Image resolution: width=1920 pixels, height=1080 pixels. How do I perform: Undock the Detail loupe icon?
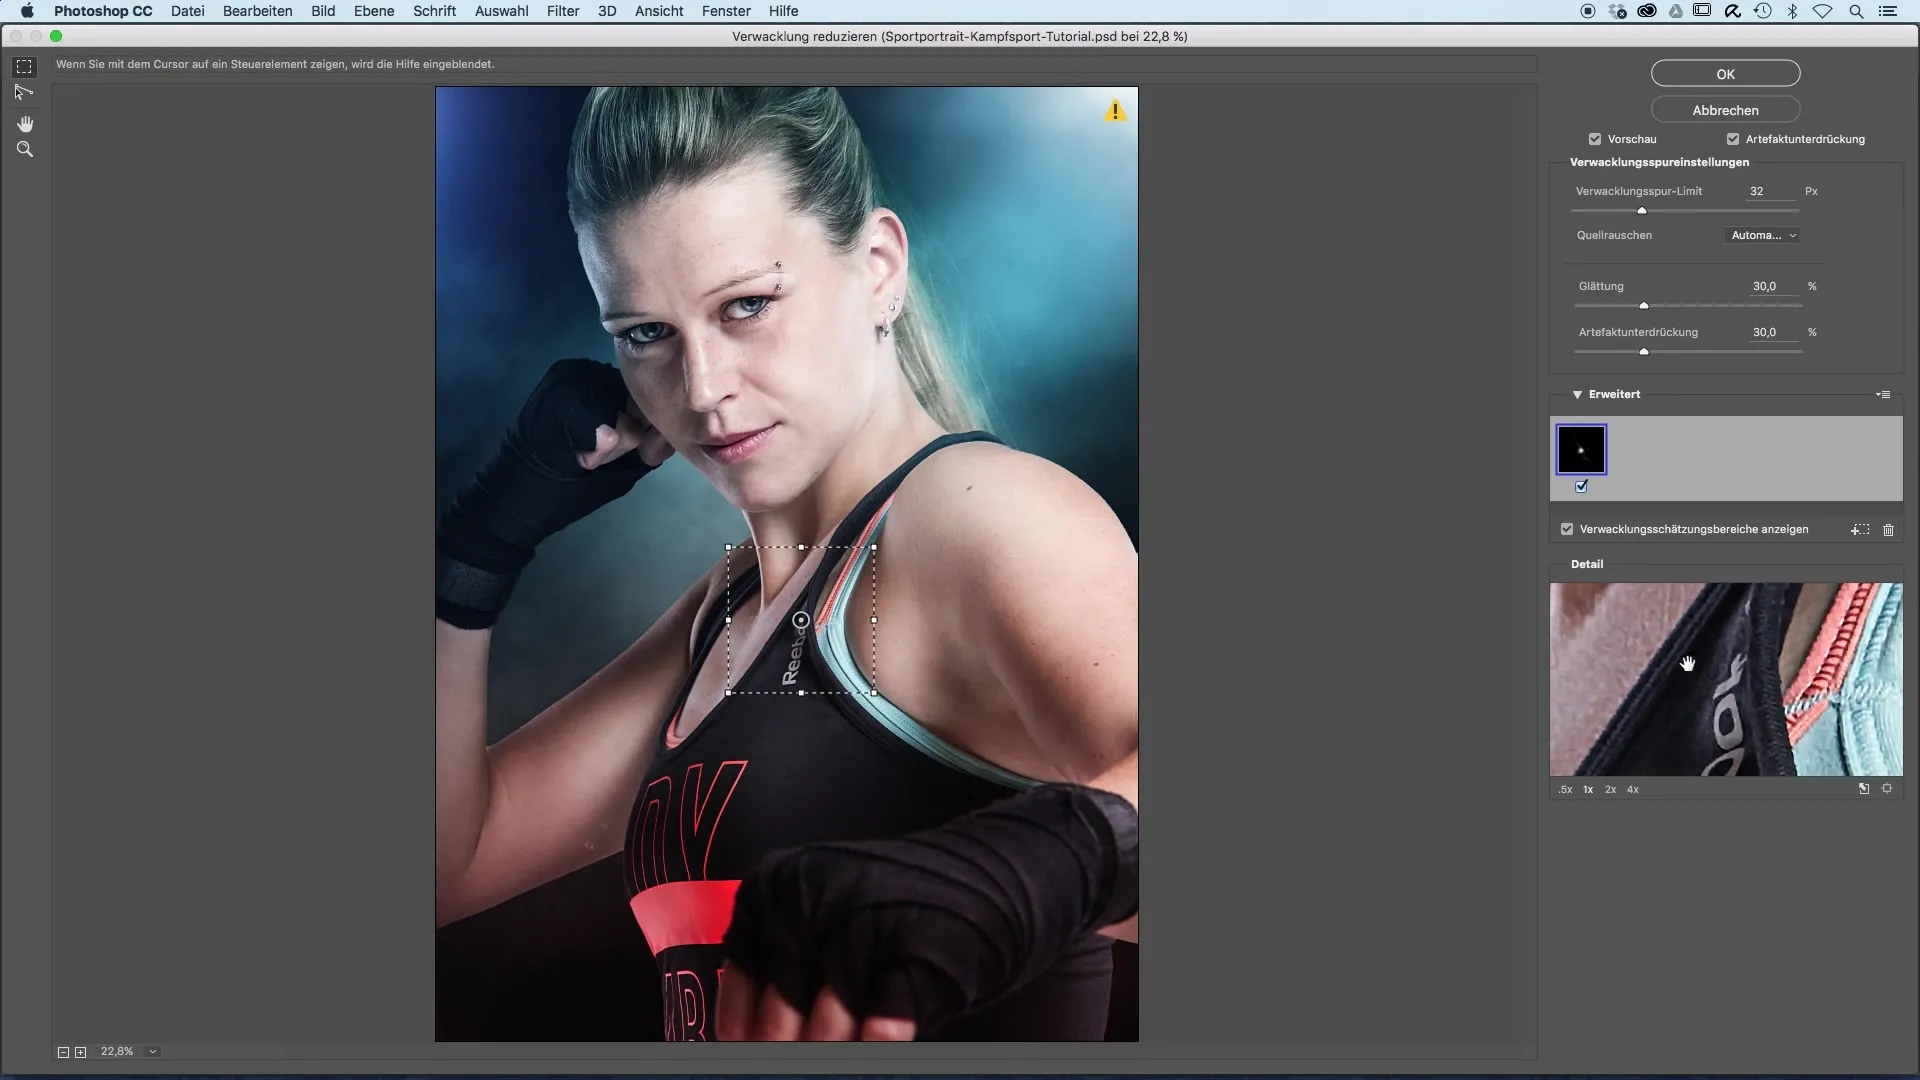1864,789
